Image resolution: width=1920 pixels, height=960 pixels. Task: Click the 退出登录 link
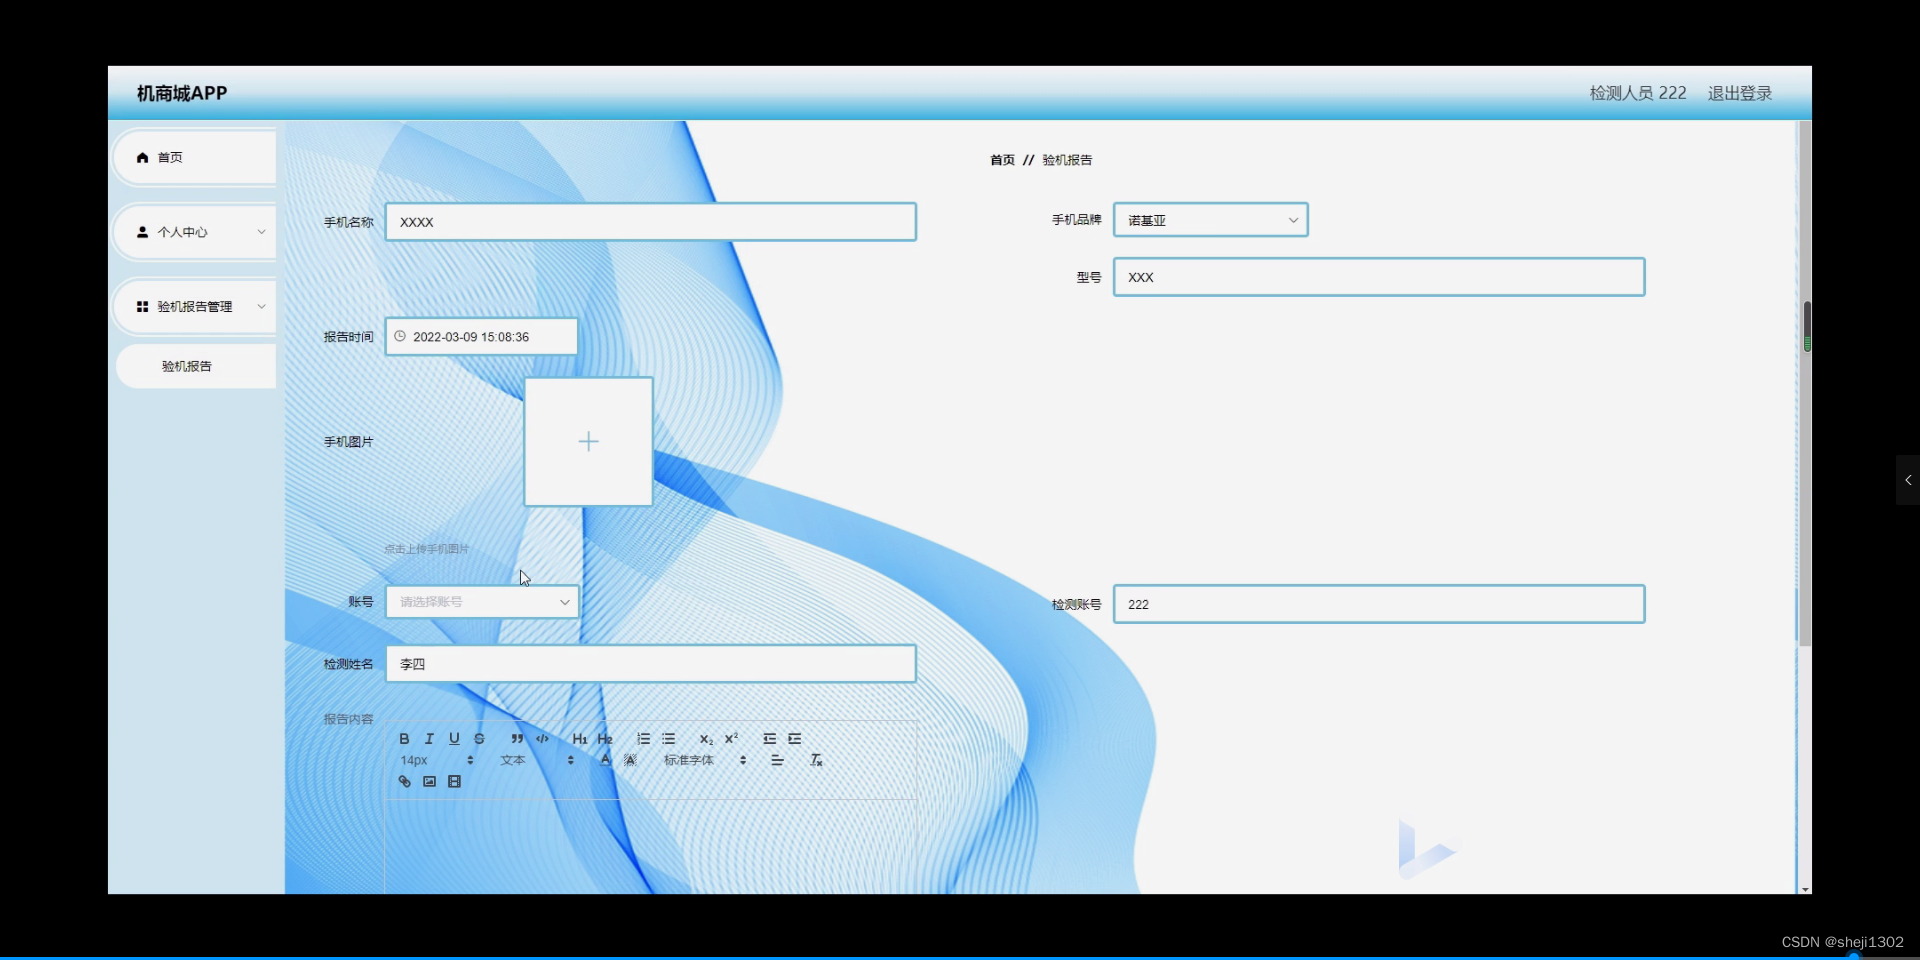(1739, 92)
